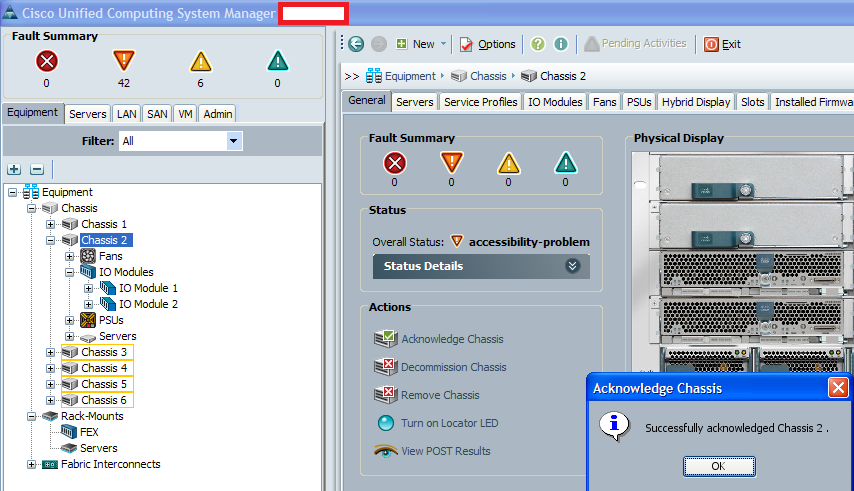Click the Decommission Chassis action icon
The height and width of the screenshot is (491, 854).
click(x=386, y=367)
